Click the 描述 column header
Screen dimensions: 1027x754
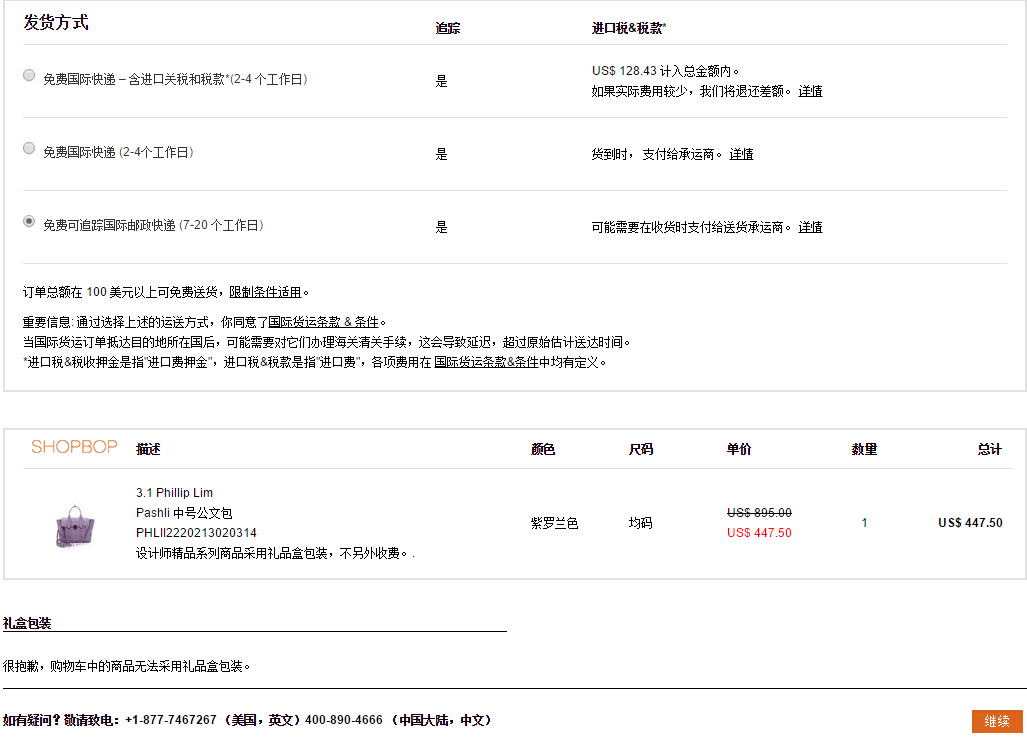148,449
